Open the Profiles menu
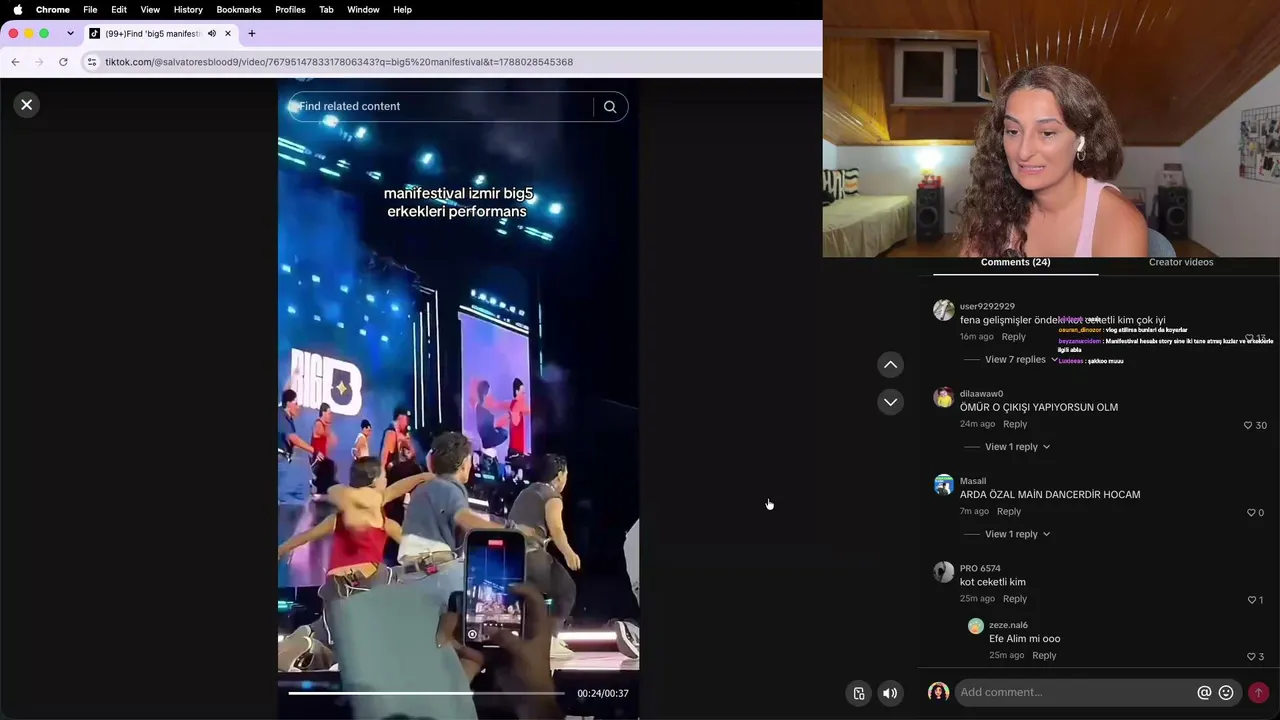Viewport: 1280px width, 720px height. pyautogui.click(x=290, y=9)
